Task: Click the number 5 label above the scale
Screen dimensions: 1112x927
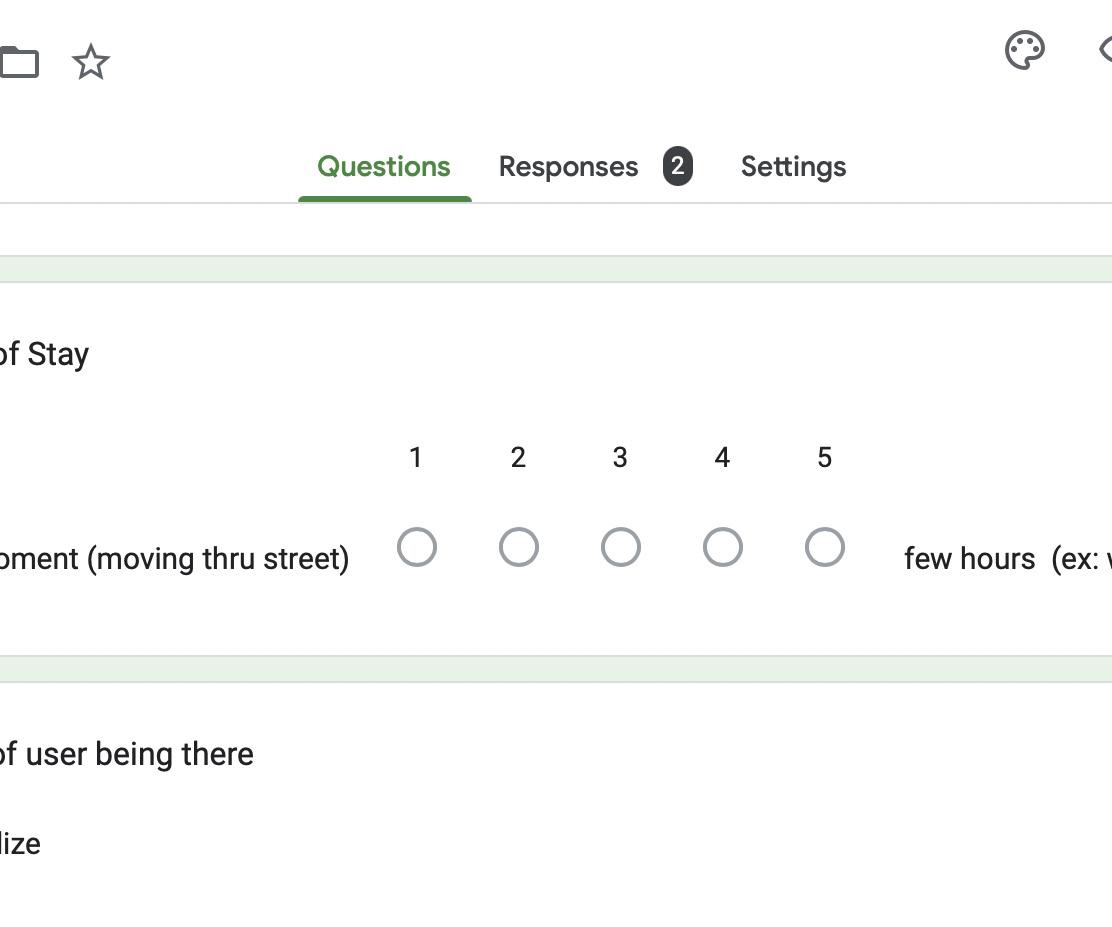Action: pyautogui.click(x=824, y=458)
